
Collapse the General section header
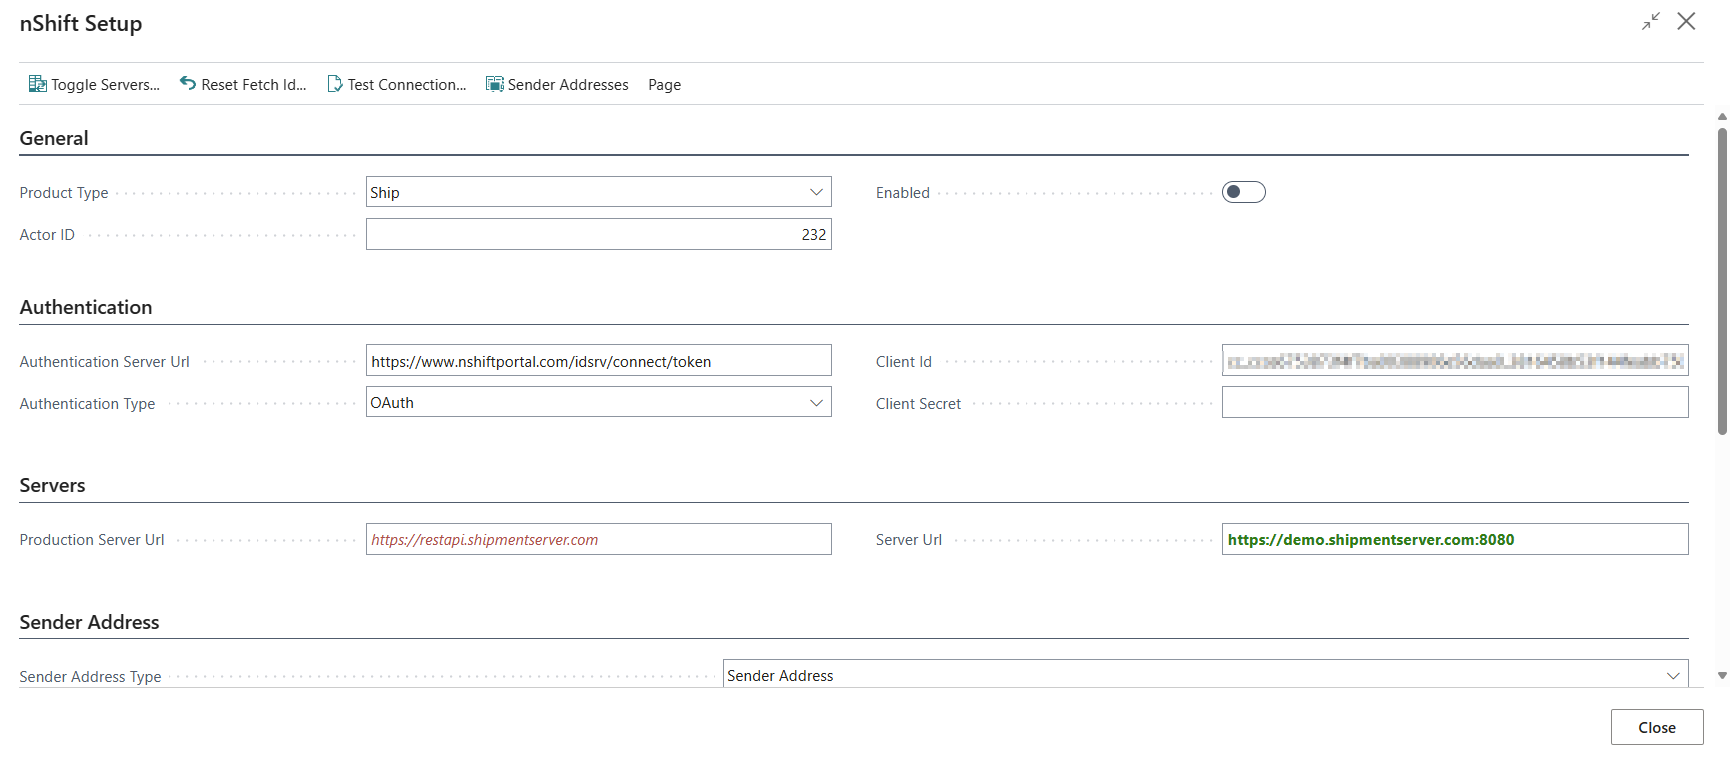click(54, 138)
